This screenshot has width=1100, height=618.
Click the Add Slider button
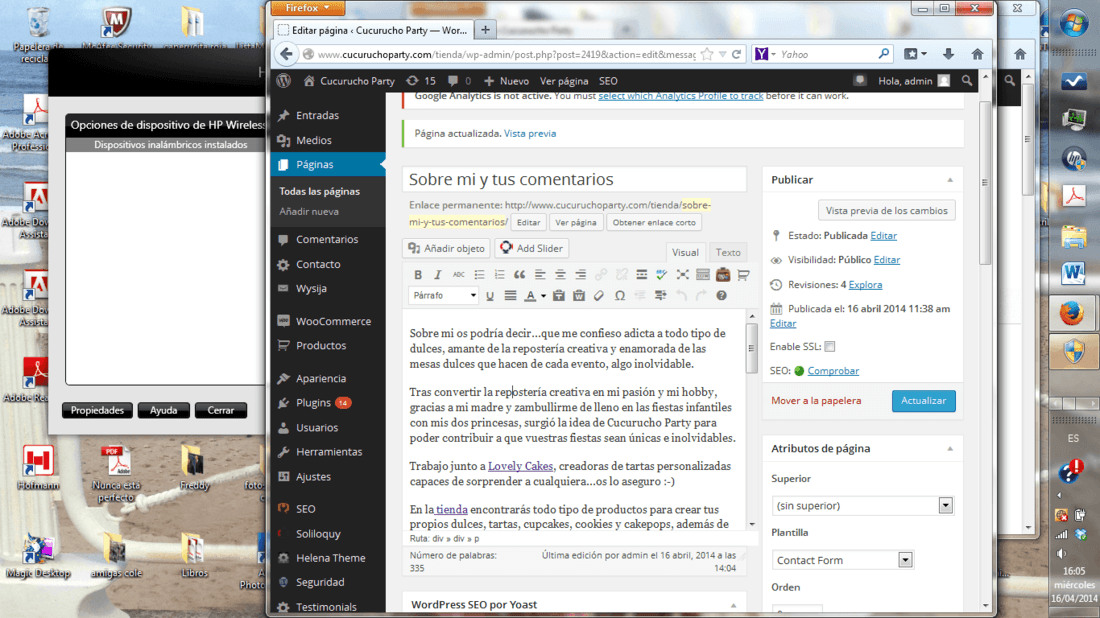click(x=531, y=248)
